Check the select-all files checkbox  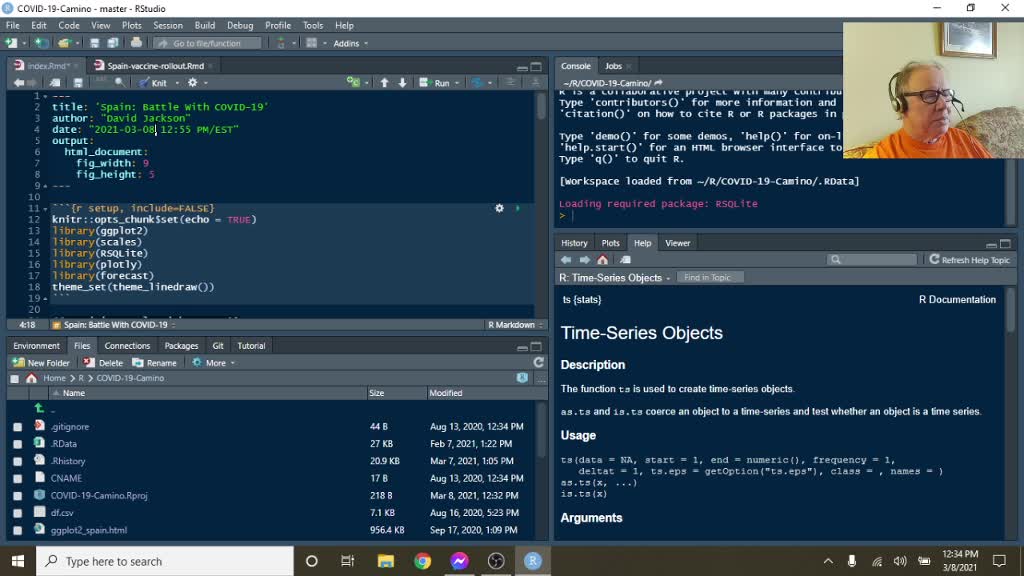pos(14,379)
